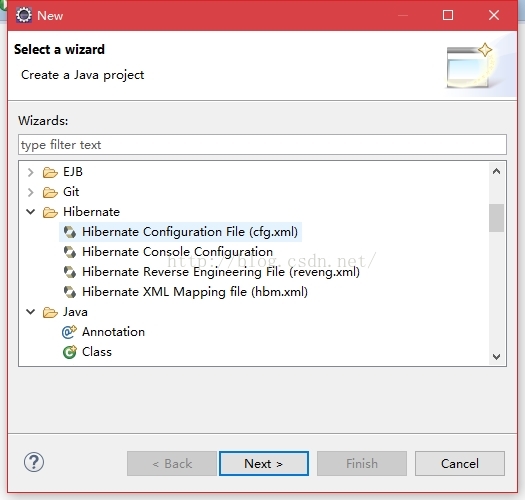Select Hibernate XML Mapping file (hbm.xml)
Viewport: 525px width, 500px height.
click(195, 292)
